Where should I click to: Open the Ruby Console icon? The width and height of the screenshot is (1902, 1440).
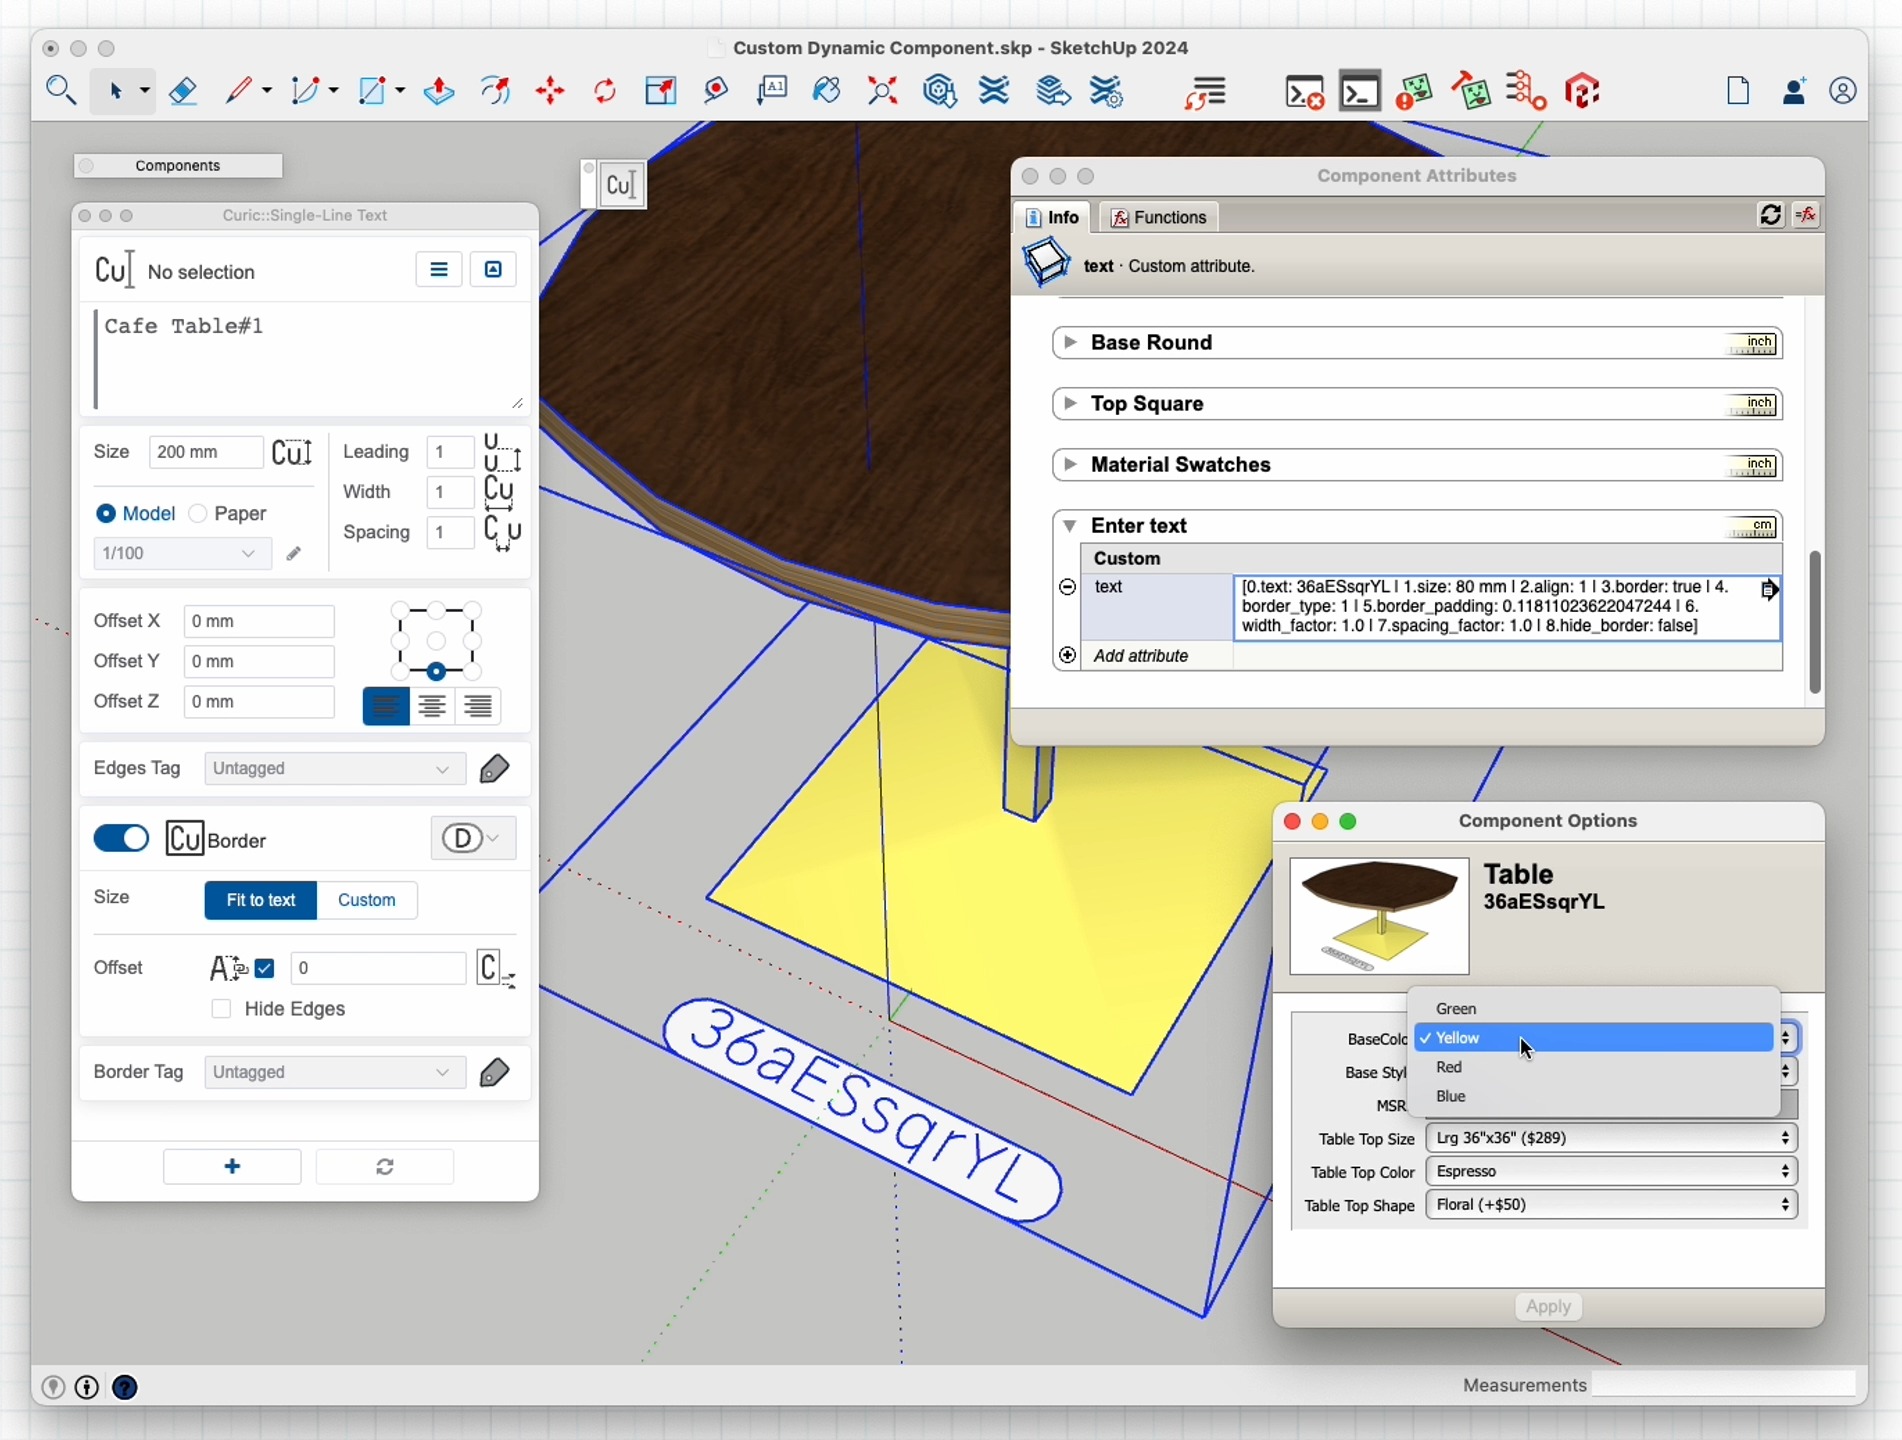(1360, 92)
